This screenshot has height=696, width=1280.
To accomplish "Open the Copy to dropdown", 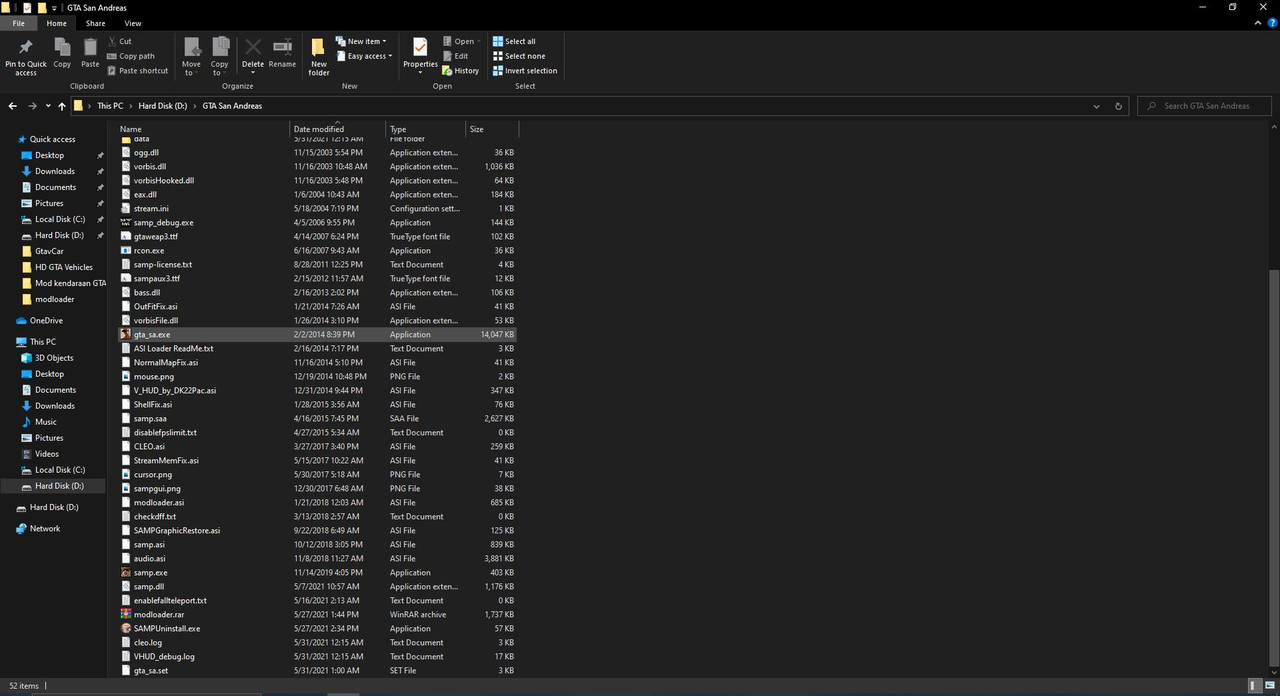I will tap(220, 72).
